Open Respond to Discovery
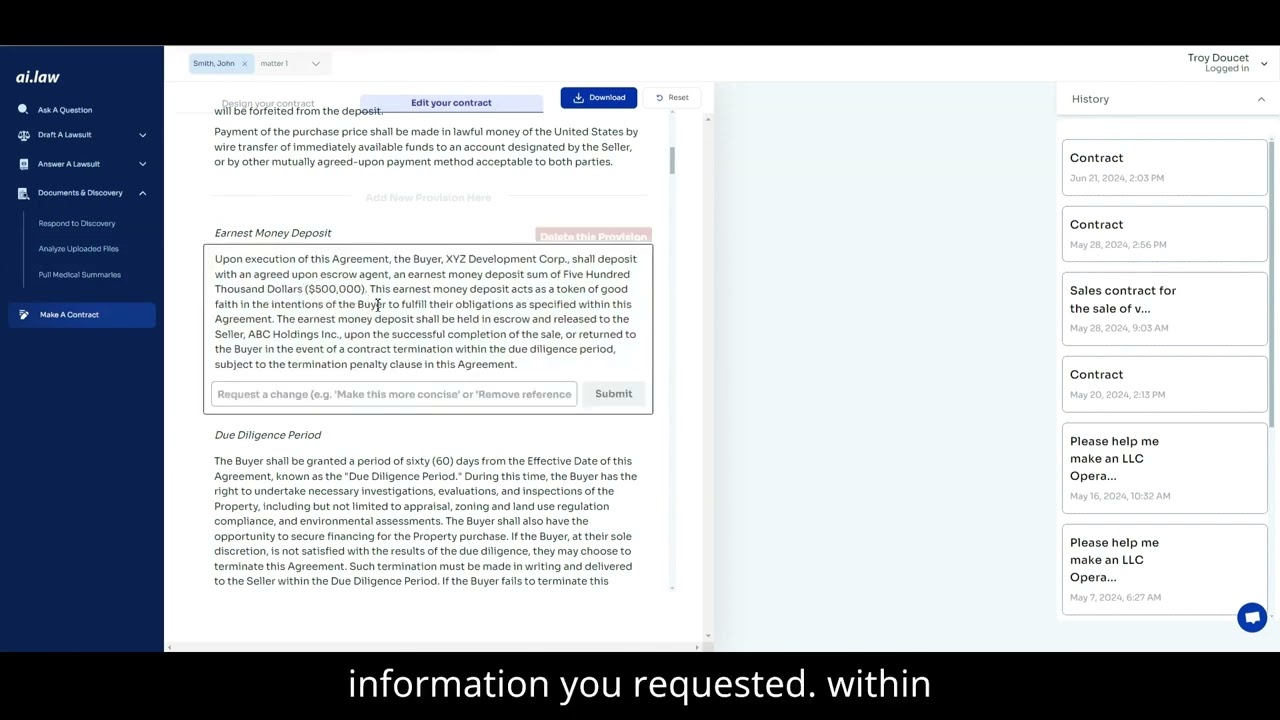This screenshot has width=1280, height=720. click(77, 223)
